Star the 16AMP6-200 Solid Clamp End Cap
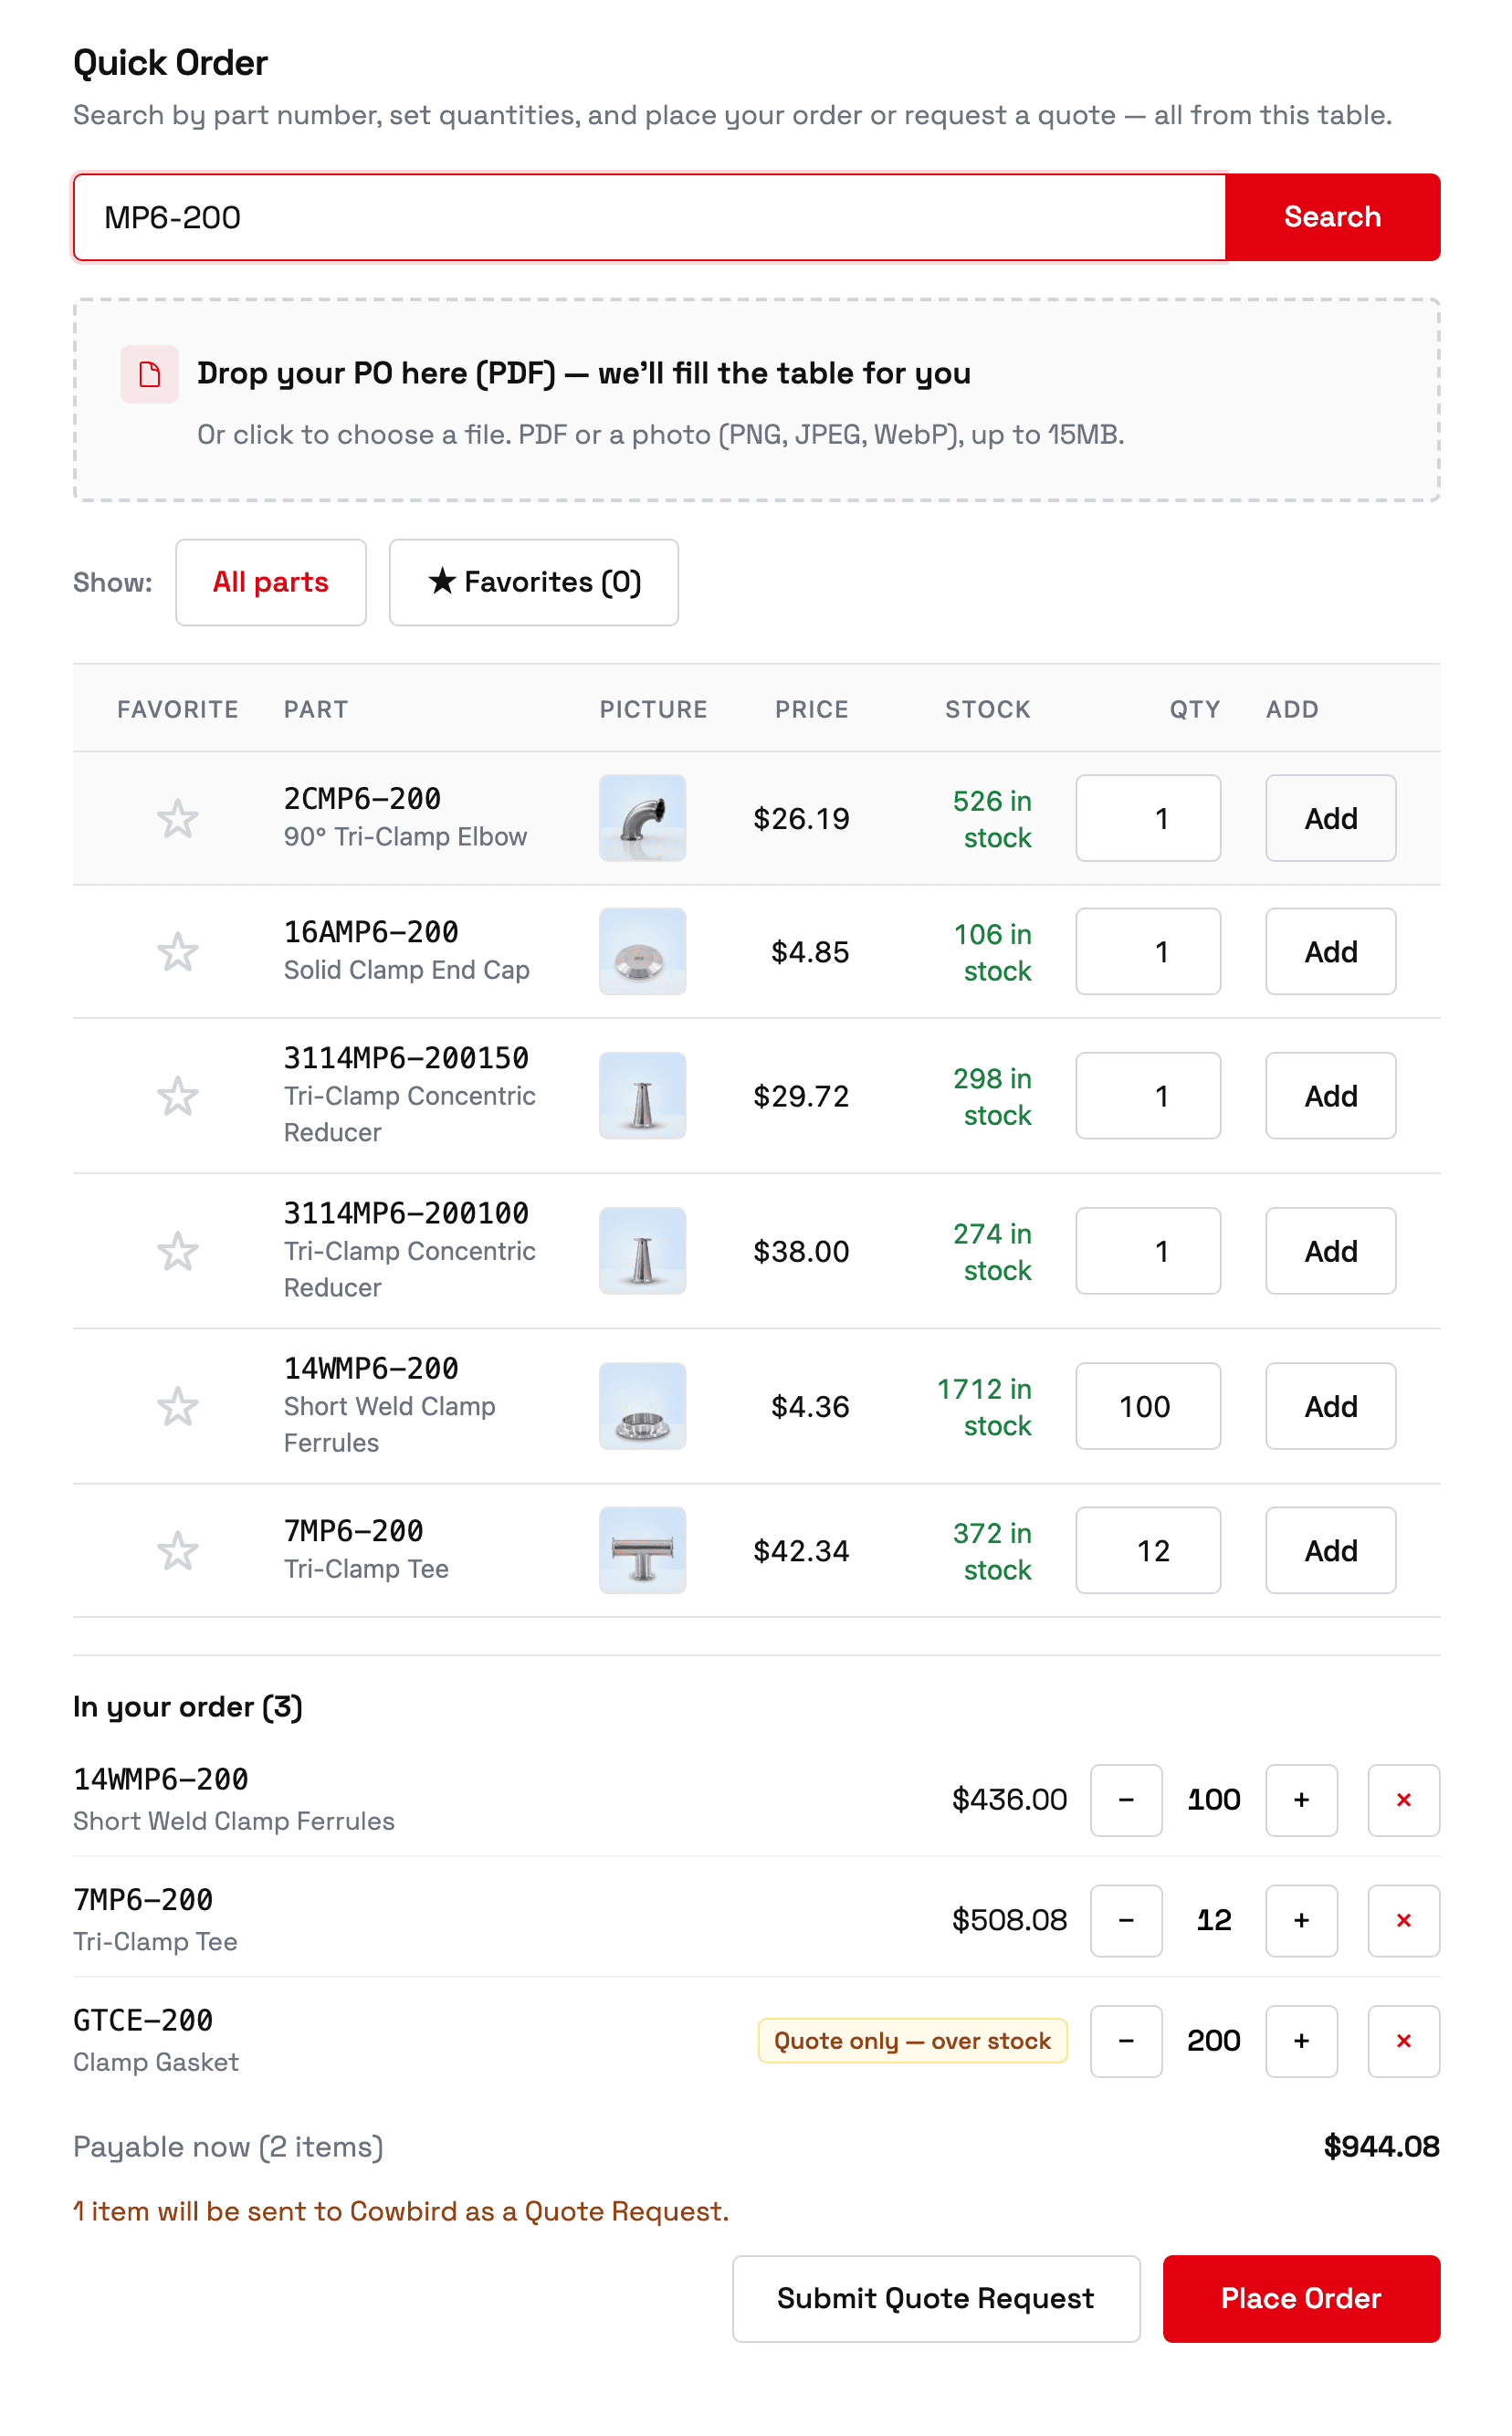Viewport: 1512px width, 2436px height. click(177, 951)
